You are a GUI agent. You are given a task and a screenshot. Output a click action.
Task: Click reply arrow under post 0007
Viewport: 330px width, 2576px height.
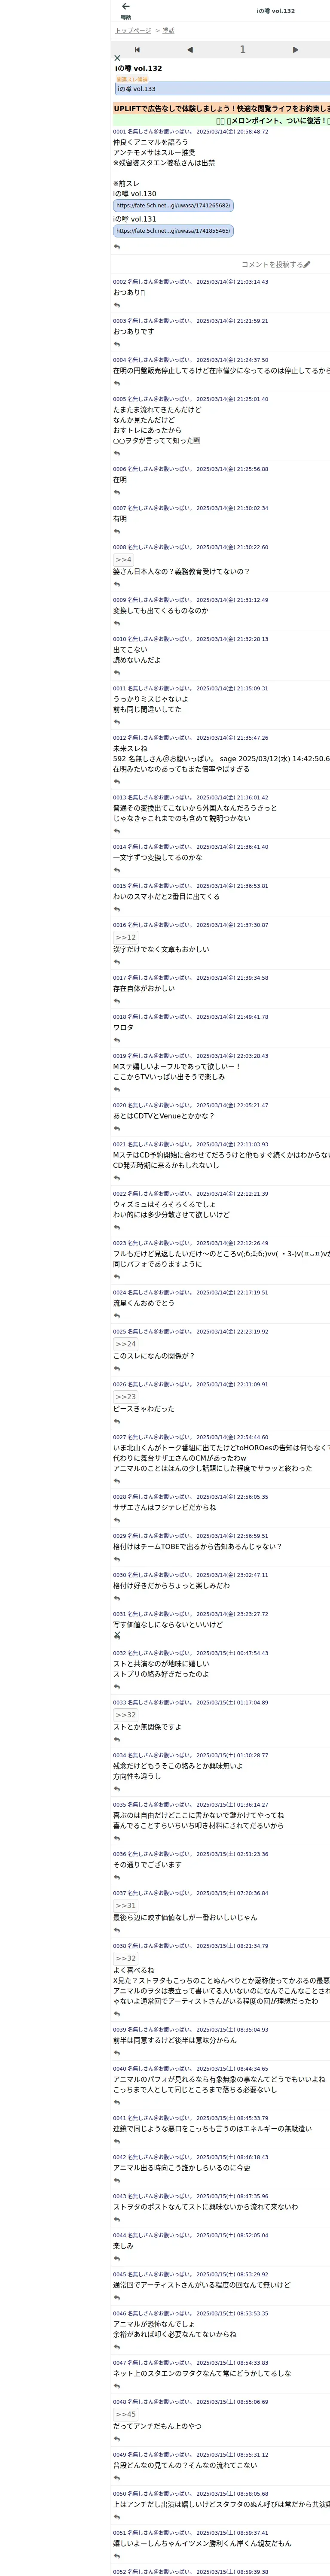click(x=117, y=531)
